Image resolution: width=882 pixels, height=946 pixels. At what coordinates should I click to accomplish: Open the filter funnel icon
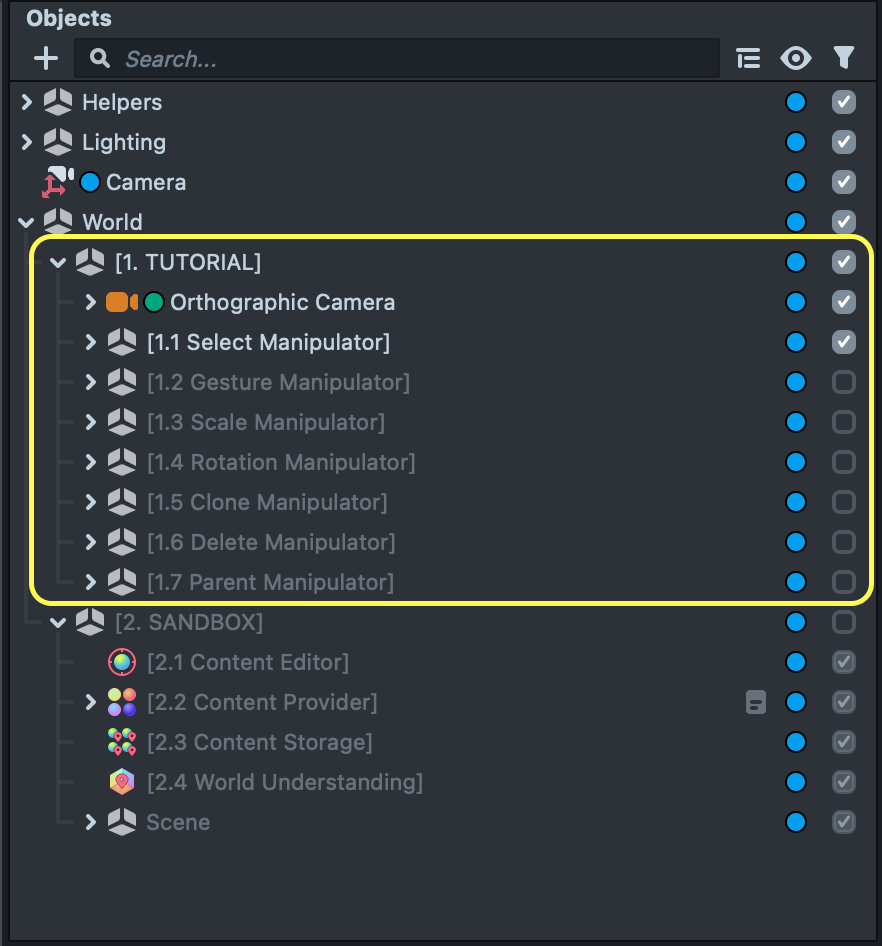coord(844,59)
